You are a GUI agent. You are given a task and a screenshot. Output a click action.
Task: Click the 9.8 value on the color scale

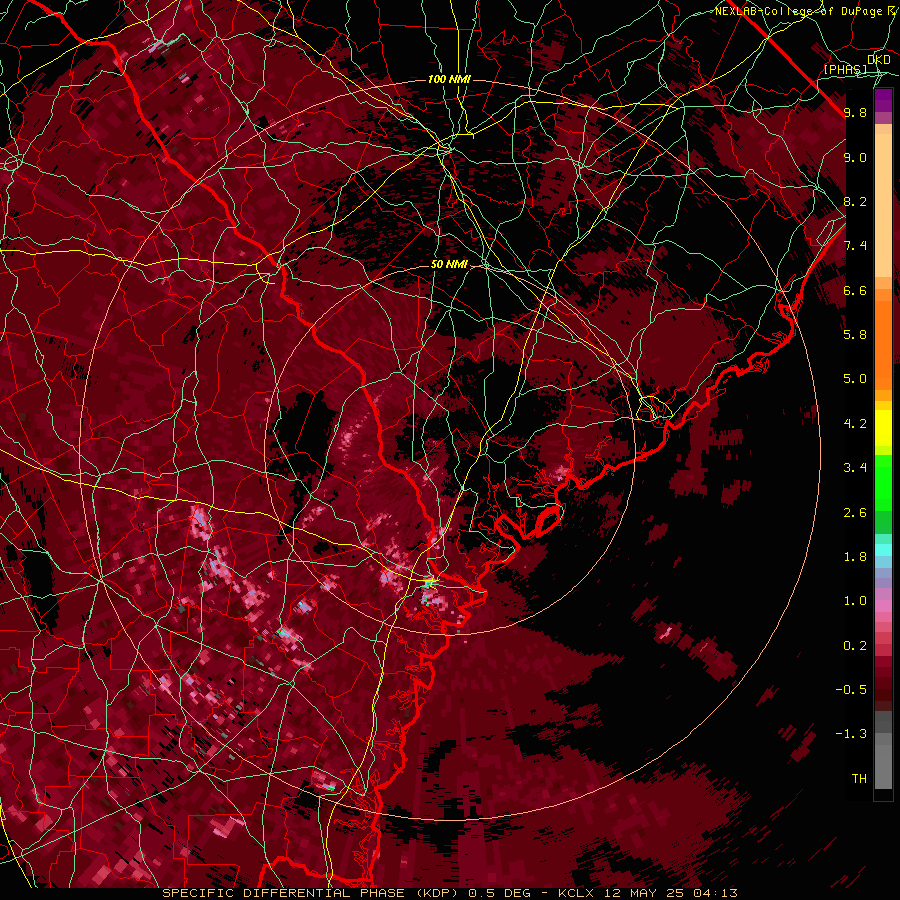(855, 112)
